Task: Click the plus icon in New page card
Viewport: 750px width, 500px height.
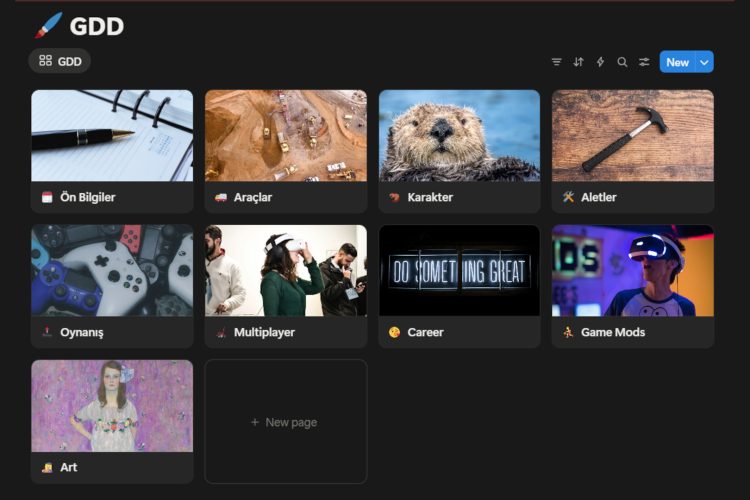Action: (255, 422)
